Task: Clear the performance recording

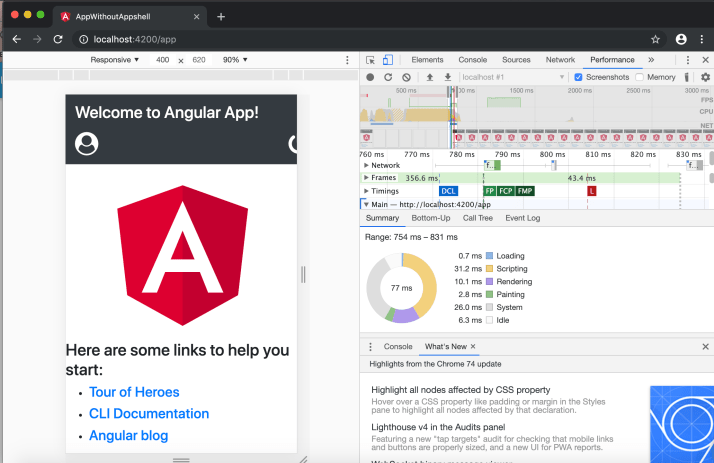Action: [406, 77]
